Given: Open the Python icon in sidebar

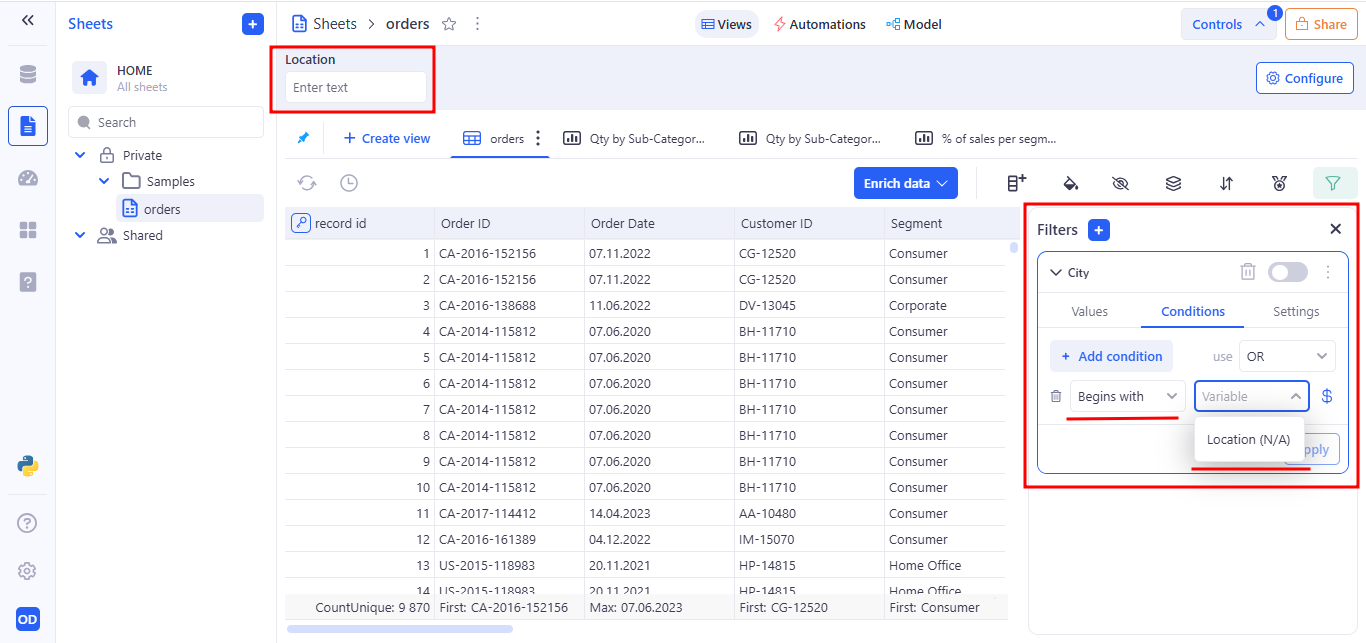Looking at the screenshot, I should click(x=28, y=465).
